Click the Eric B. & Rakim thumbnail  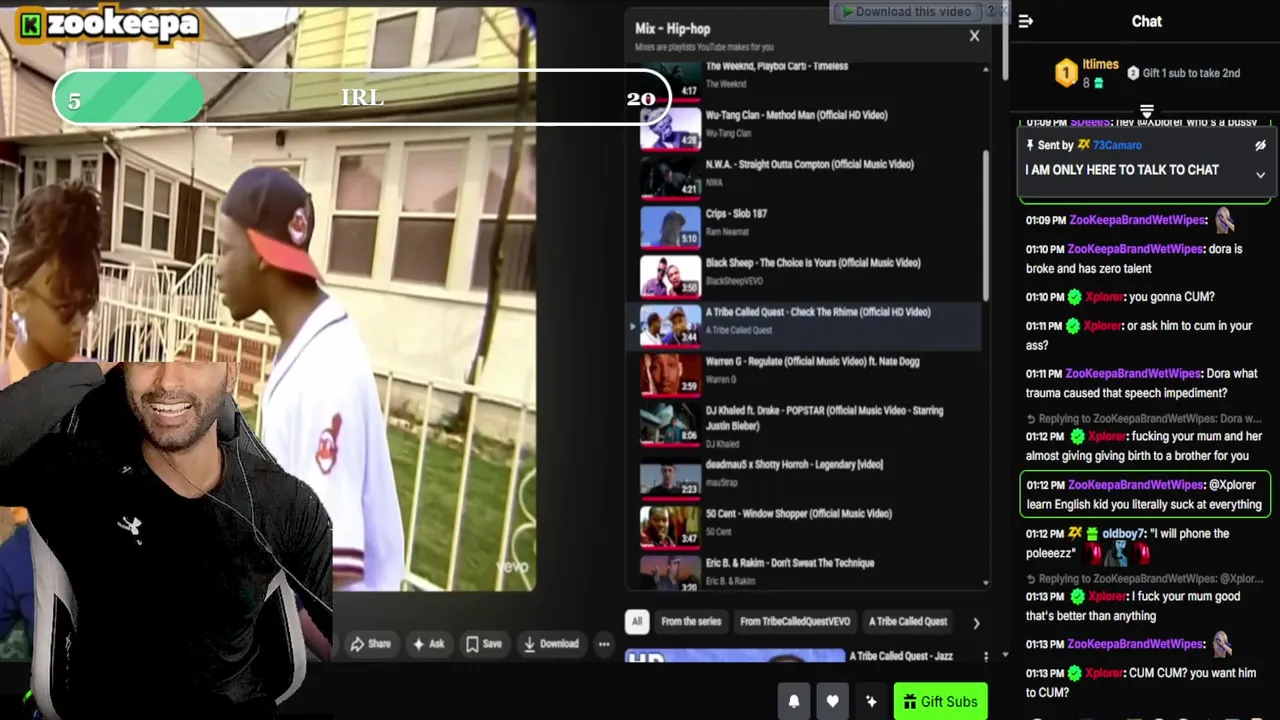[x=670, y=573]
